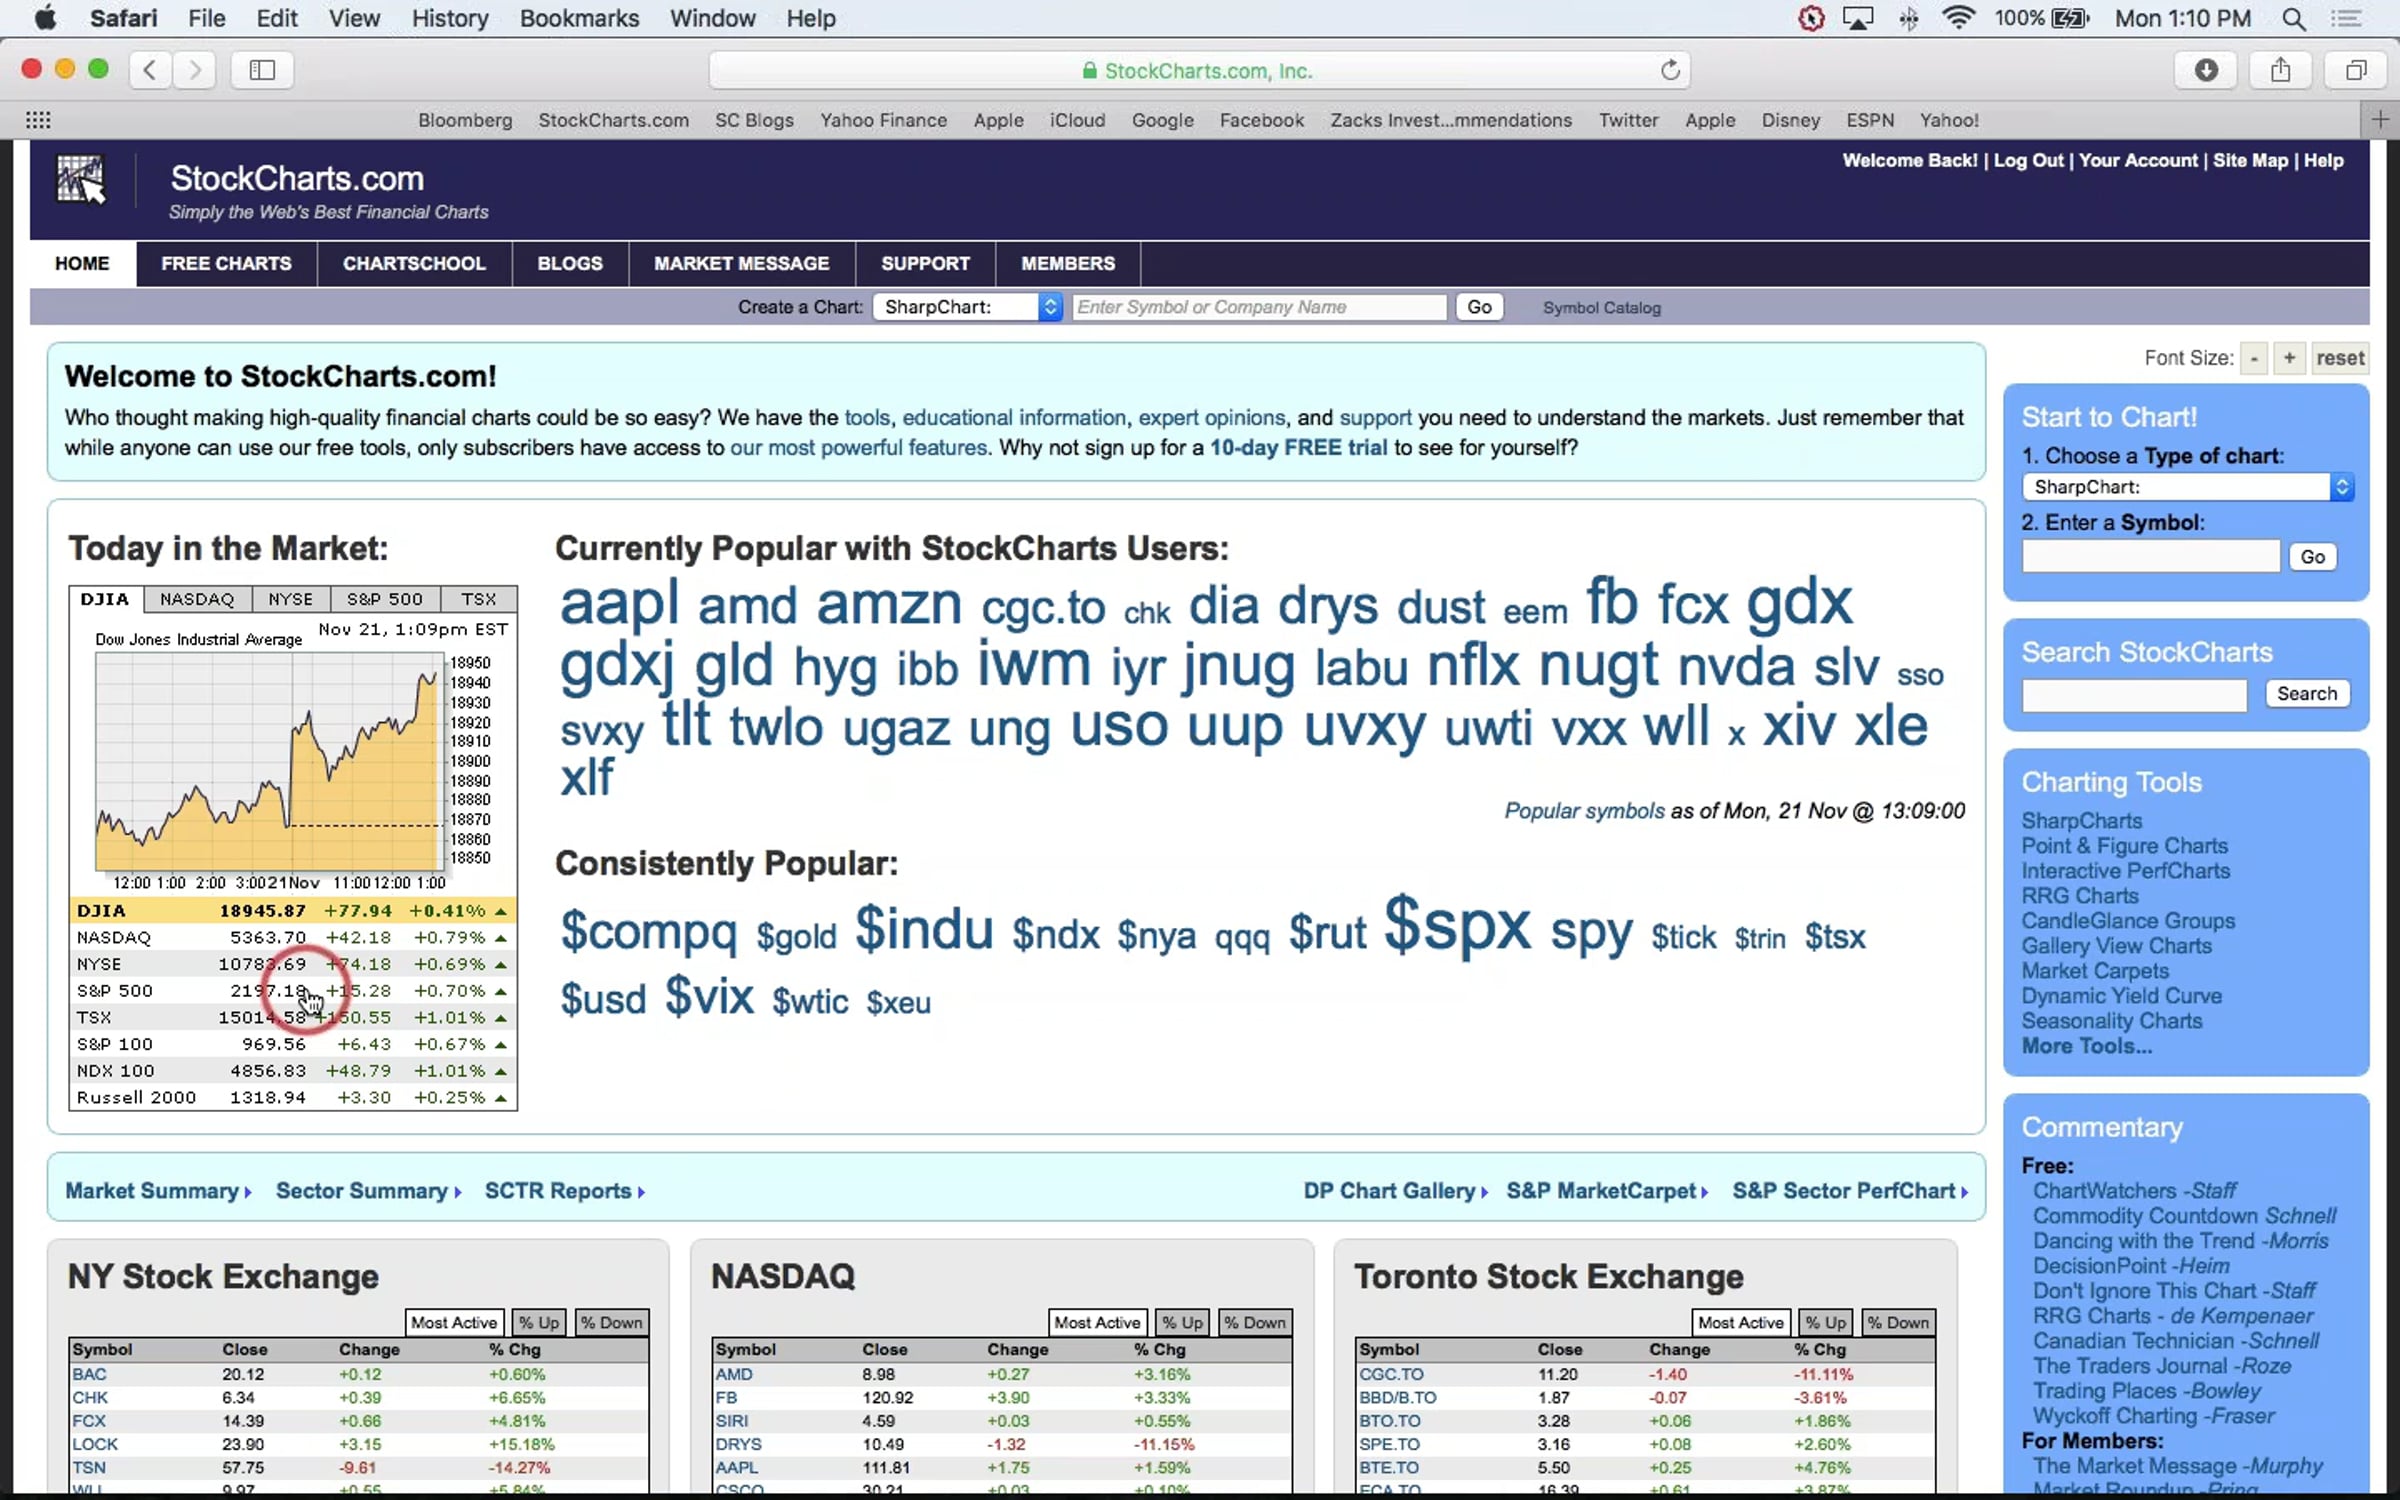Click Go in Start to Chart panel
The height and width of the screenshot is (1500, 2400).
(2313, 557)
